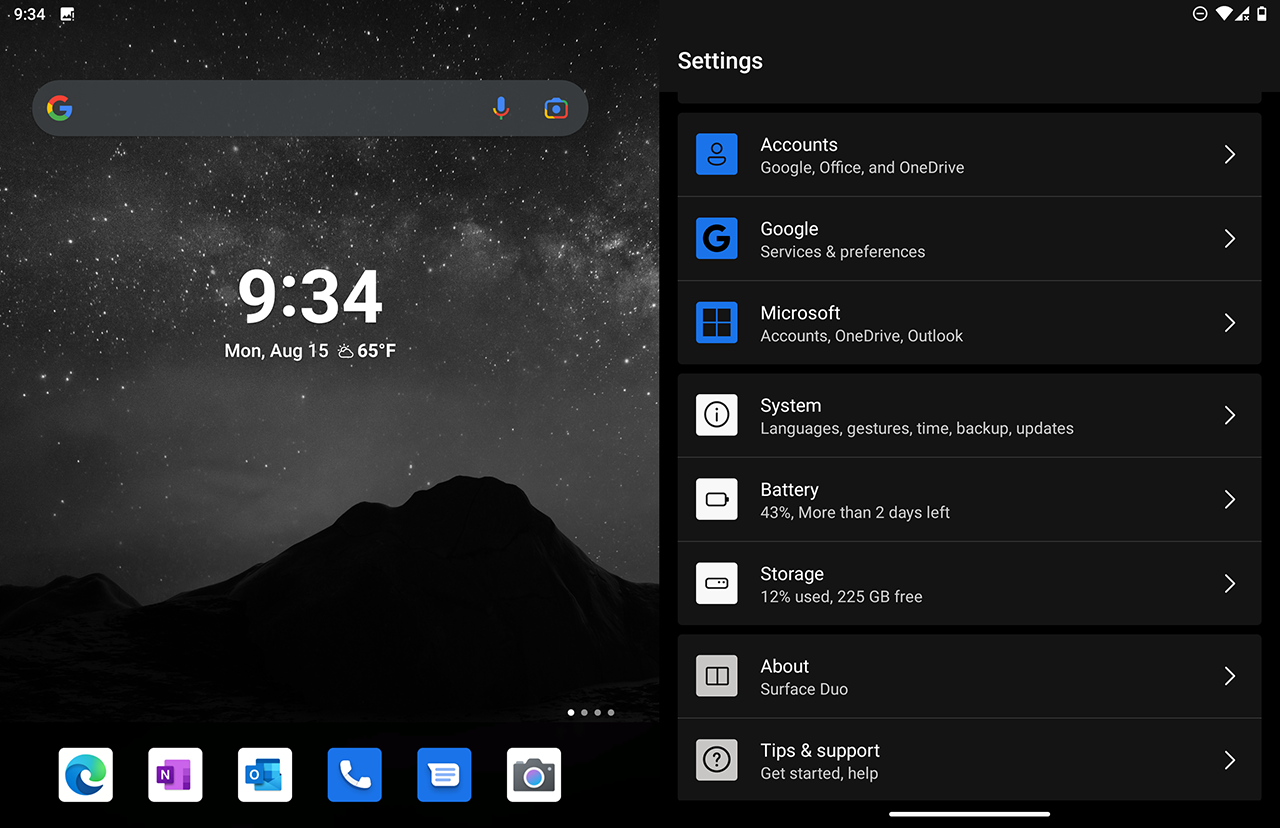
Task: Launch OneNote app from the dock
Action: [x=175, y=775]
